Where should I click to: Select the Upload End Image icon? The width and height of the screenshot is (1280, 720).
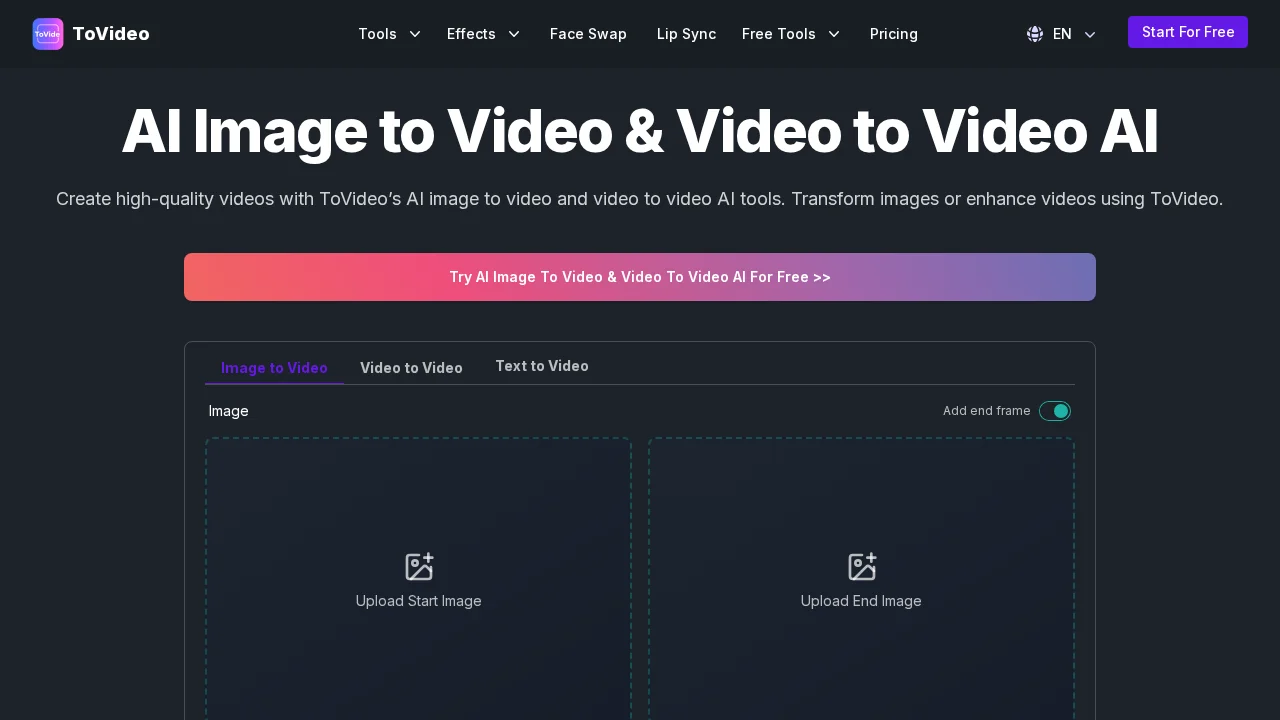tap(861, 566)
